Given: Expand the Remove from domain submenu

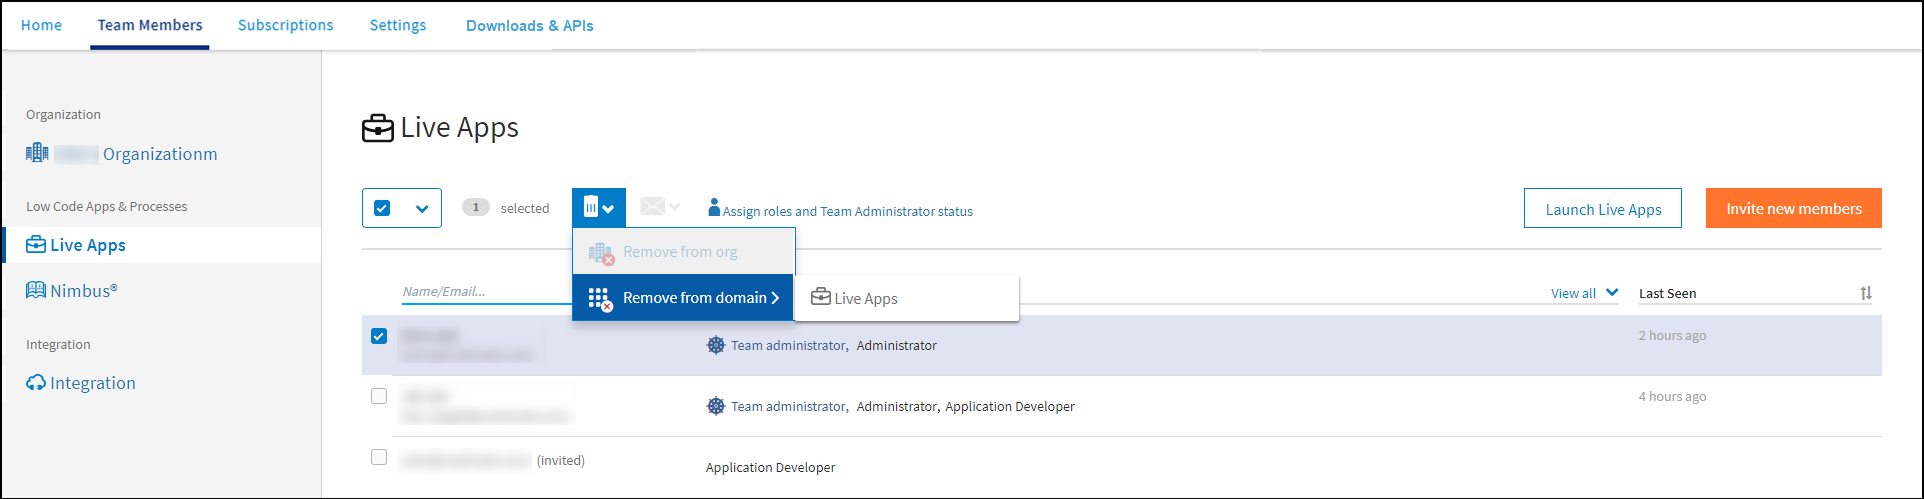Looking at the screenshot, I should [683, 298].
